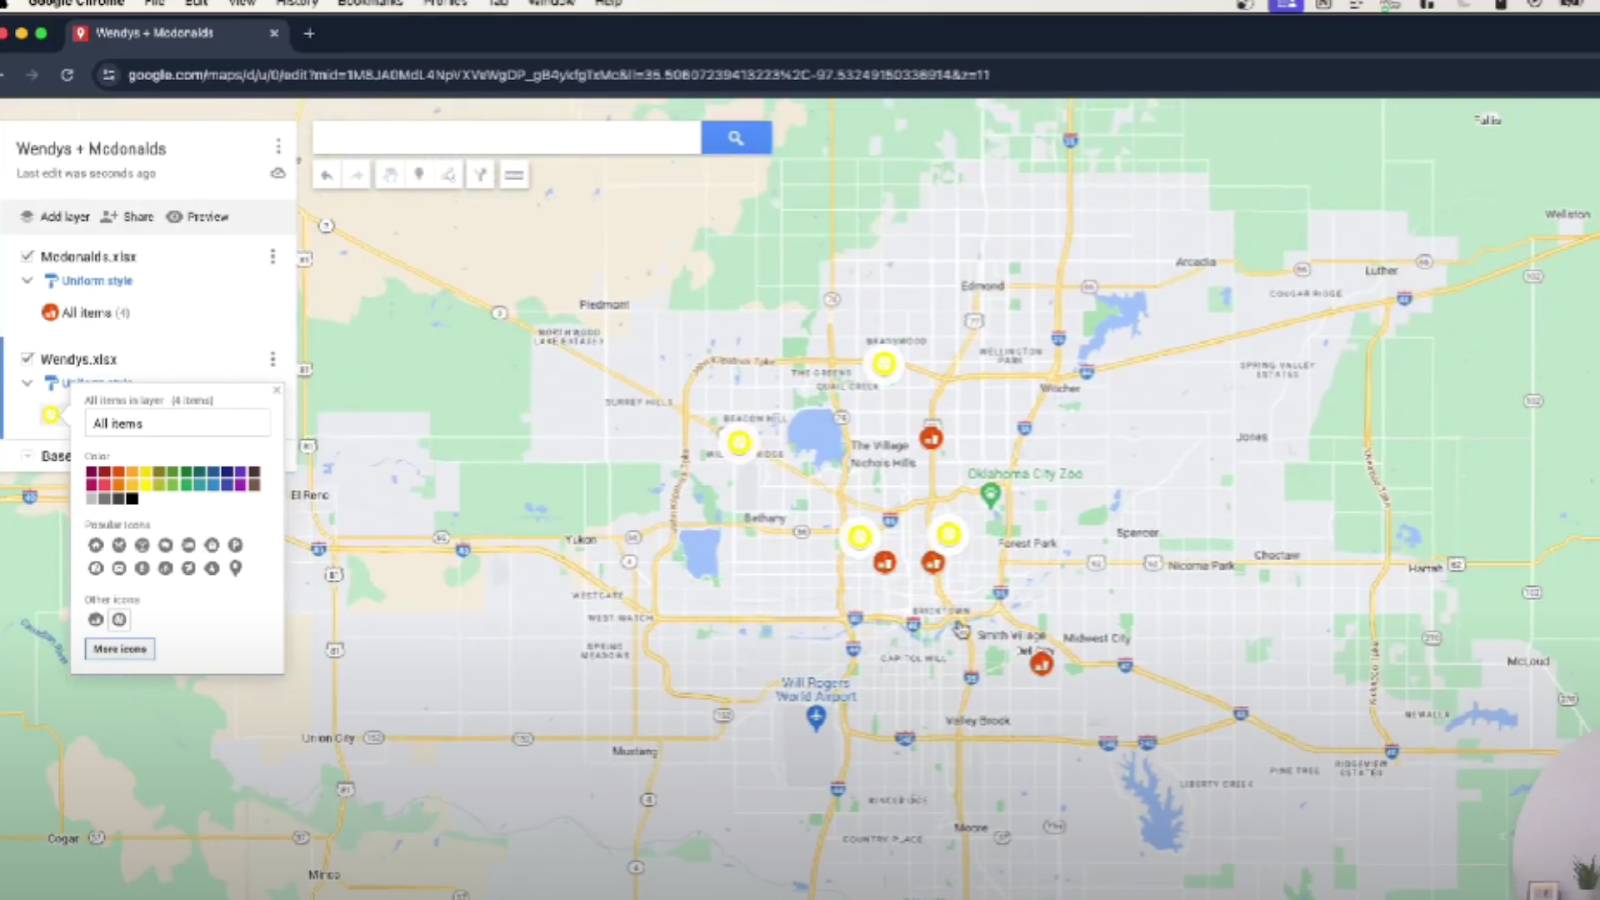This screenshot has width=1600, height=900.
Task: Pick the bright yellow color swatch
Action: [146, 485]
